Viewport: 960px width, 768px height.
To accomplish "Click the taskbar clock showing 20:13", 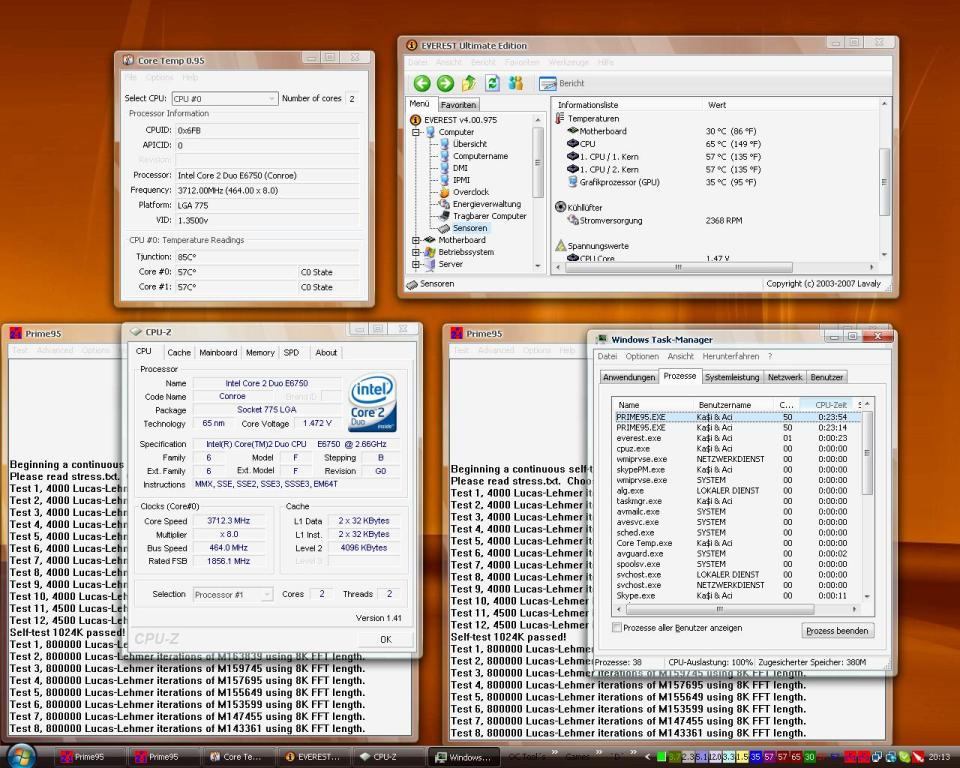I will tap(939, 757).
